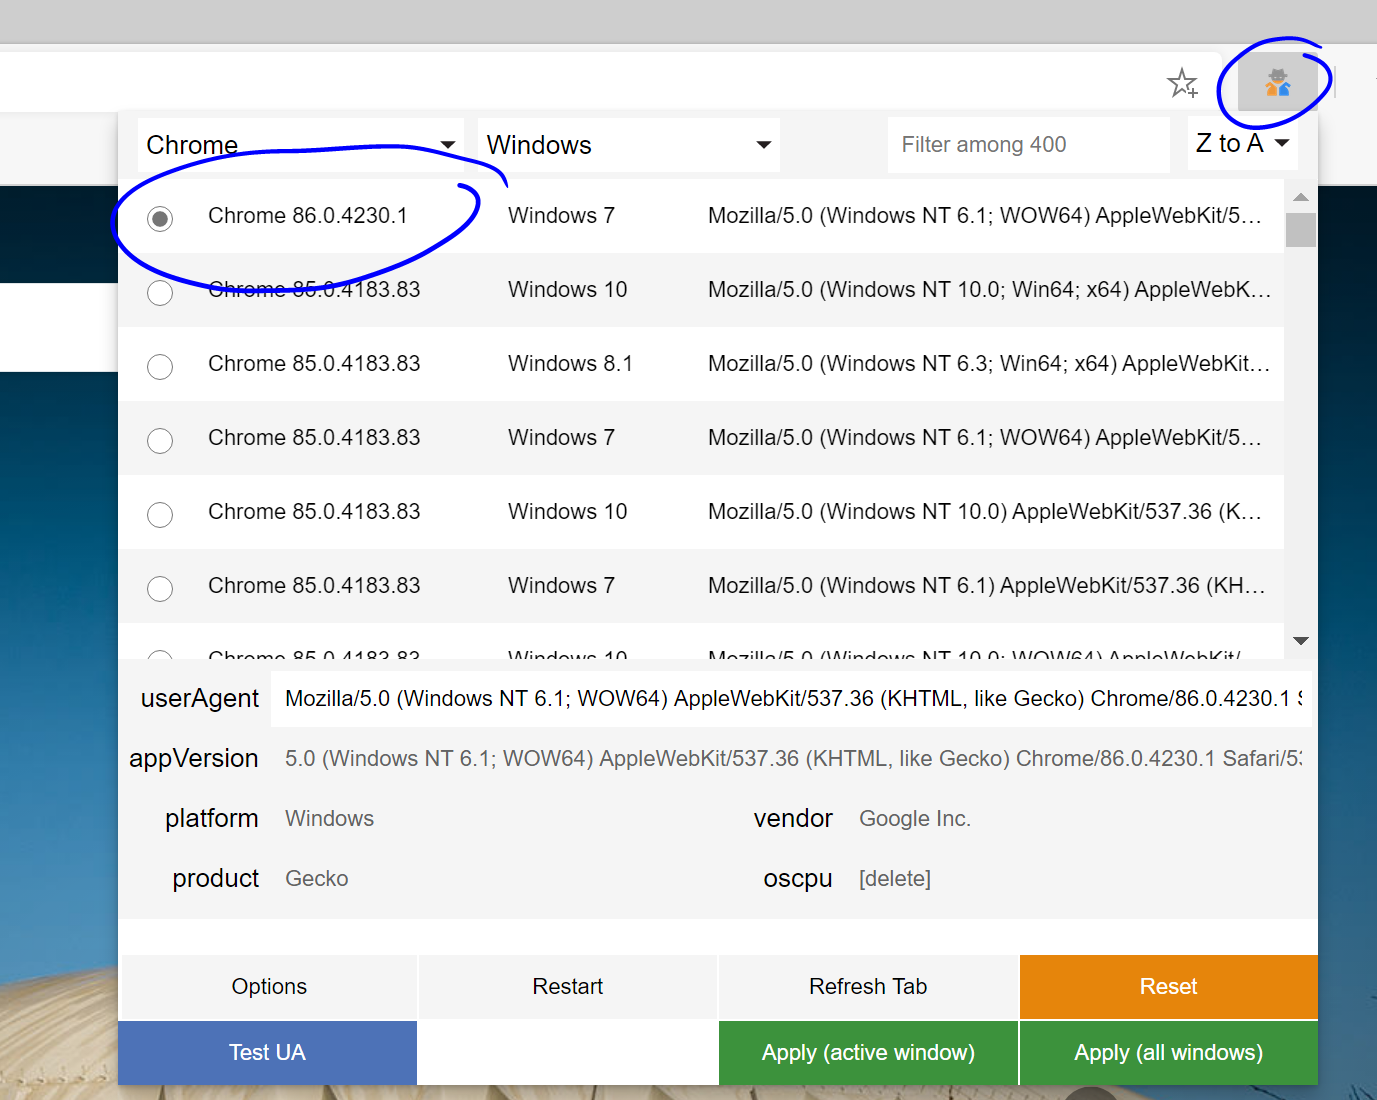
Task: Click the vendor Google Inc. field
Action: pos(1080,819)
